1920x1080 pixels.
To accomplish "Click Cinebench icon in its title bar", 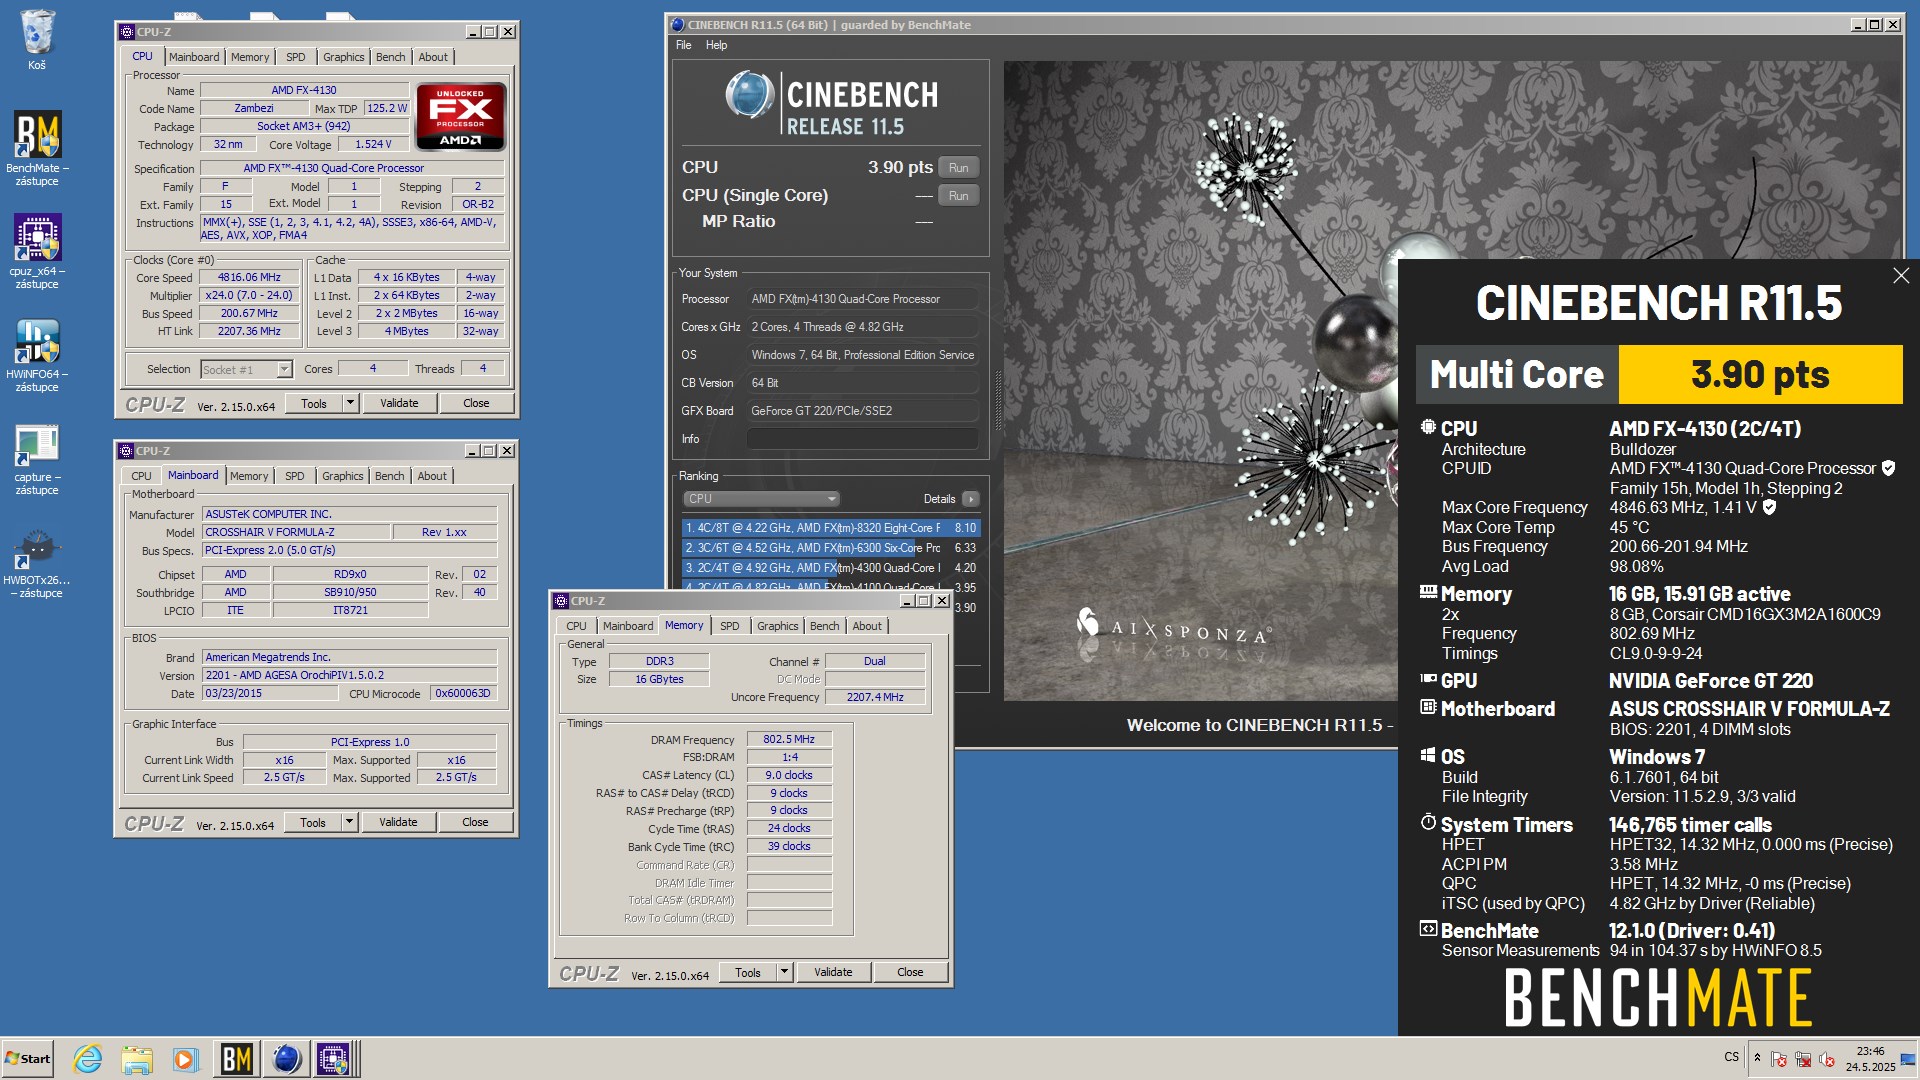I will pyautogui.click(x=677, y=25).
